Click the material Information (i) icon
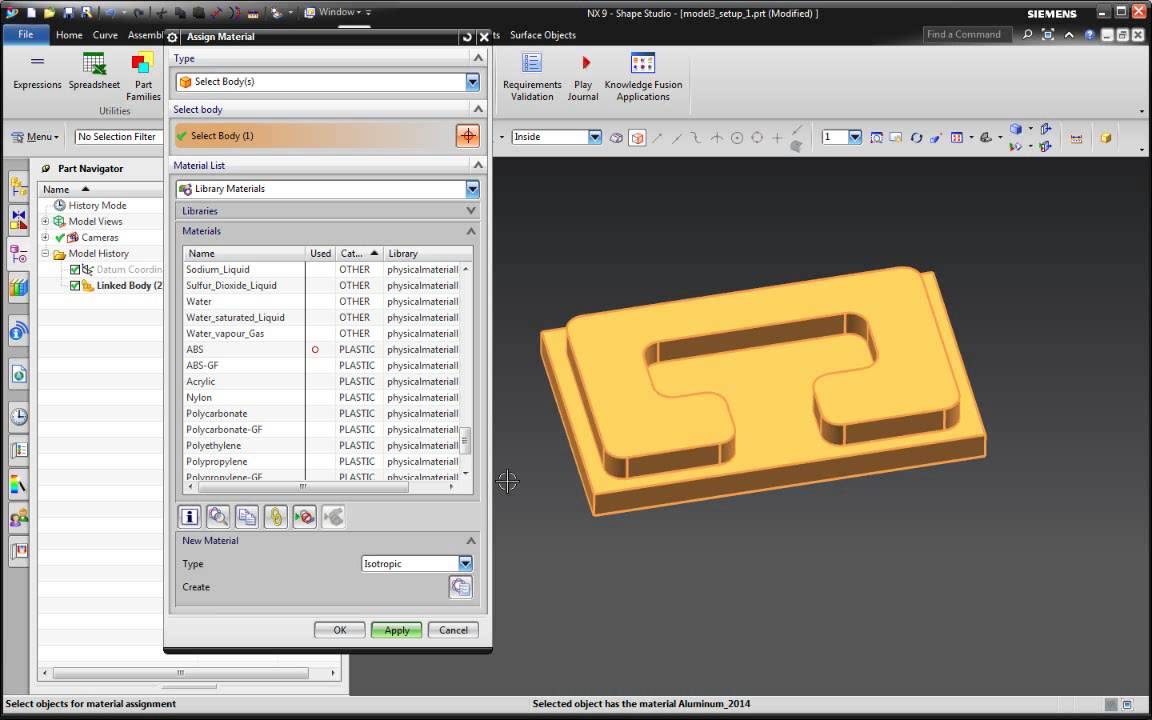1152x720 pixels. point(190,516)
